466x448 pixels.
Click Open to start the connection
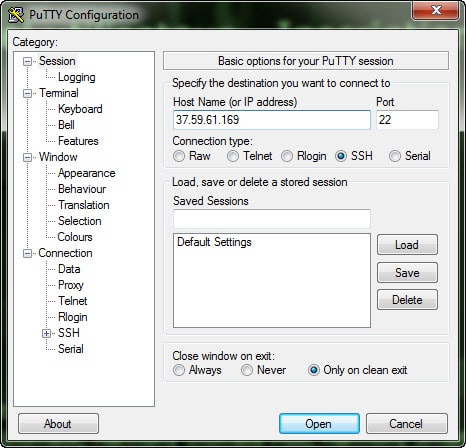click(x=319, y=424)
